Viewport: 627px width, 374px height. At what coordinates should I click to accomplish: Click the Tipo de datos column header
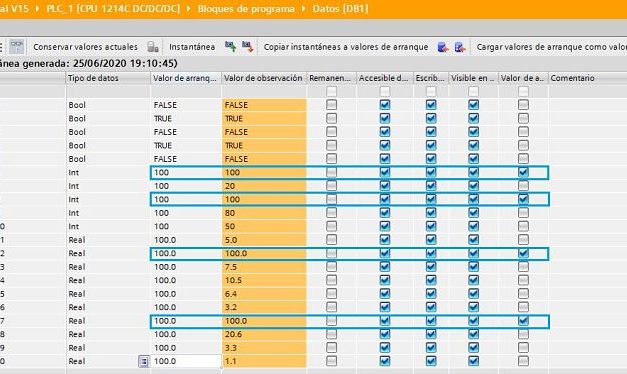108,78
